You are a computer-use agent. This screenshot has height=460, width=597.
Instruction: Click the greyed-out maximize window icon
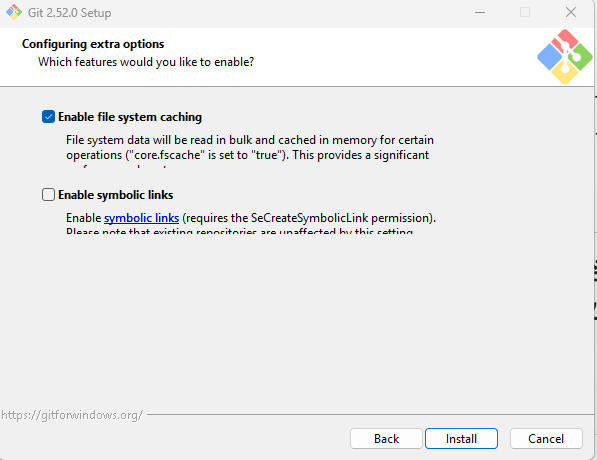[x=525, y=13]
